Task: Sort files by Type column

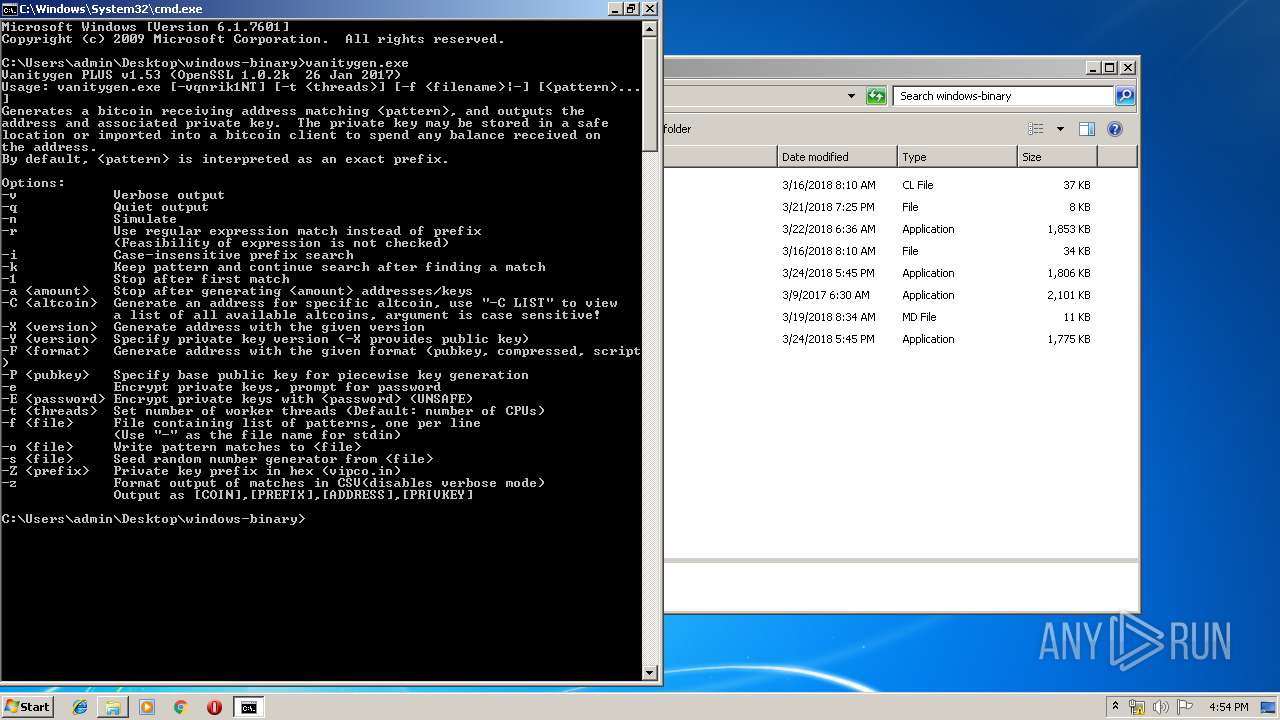Action: click(957, 157)
